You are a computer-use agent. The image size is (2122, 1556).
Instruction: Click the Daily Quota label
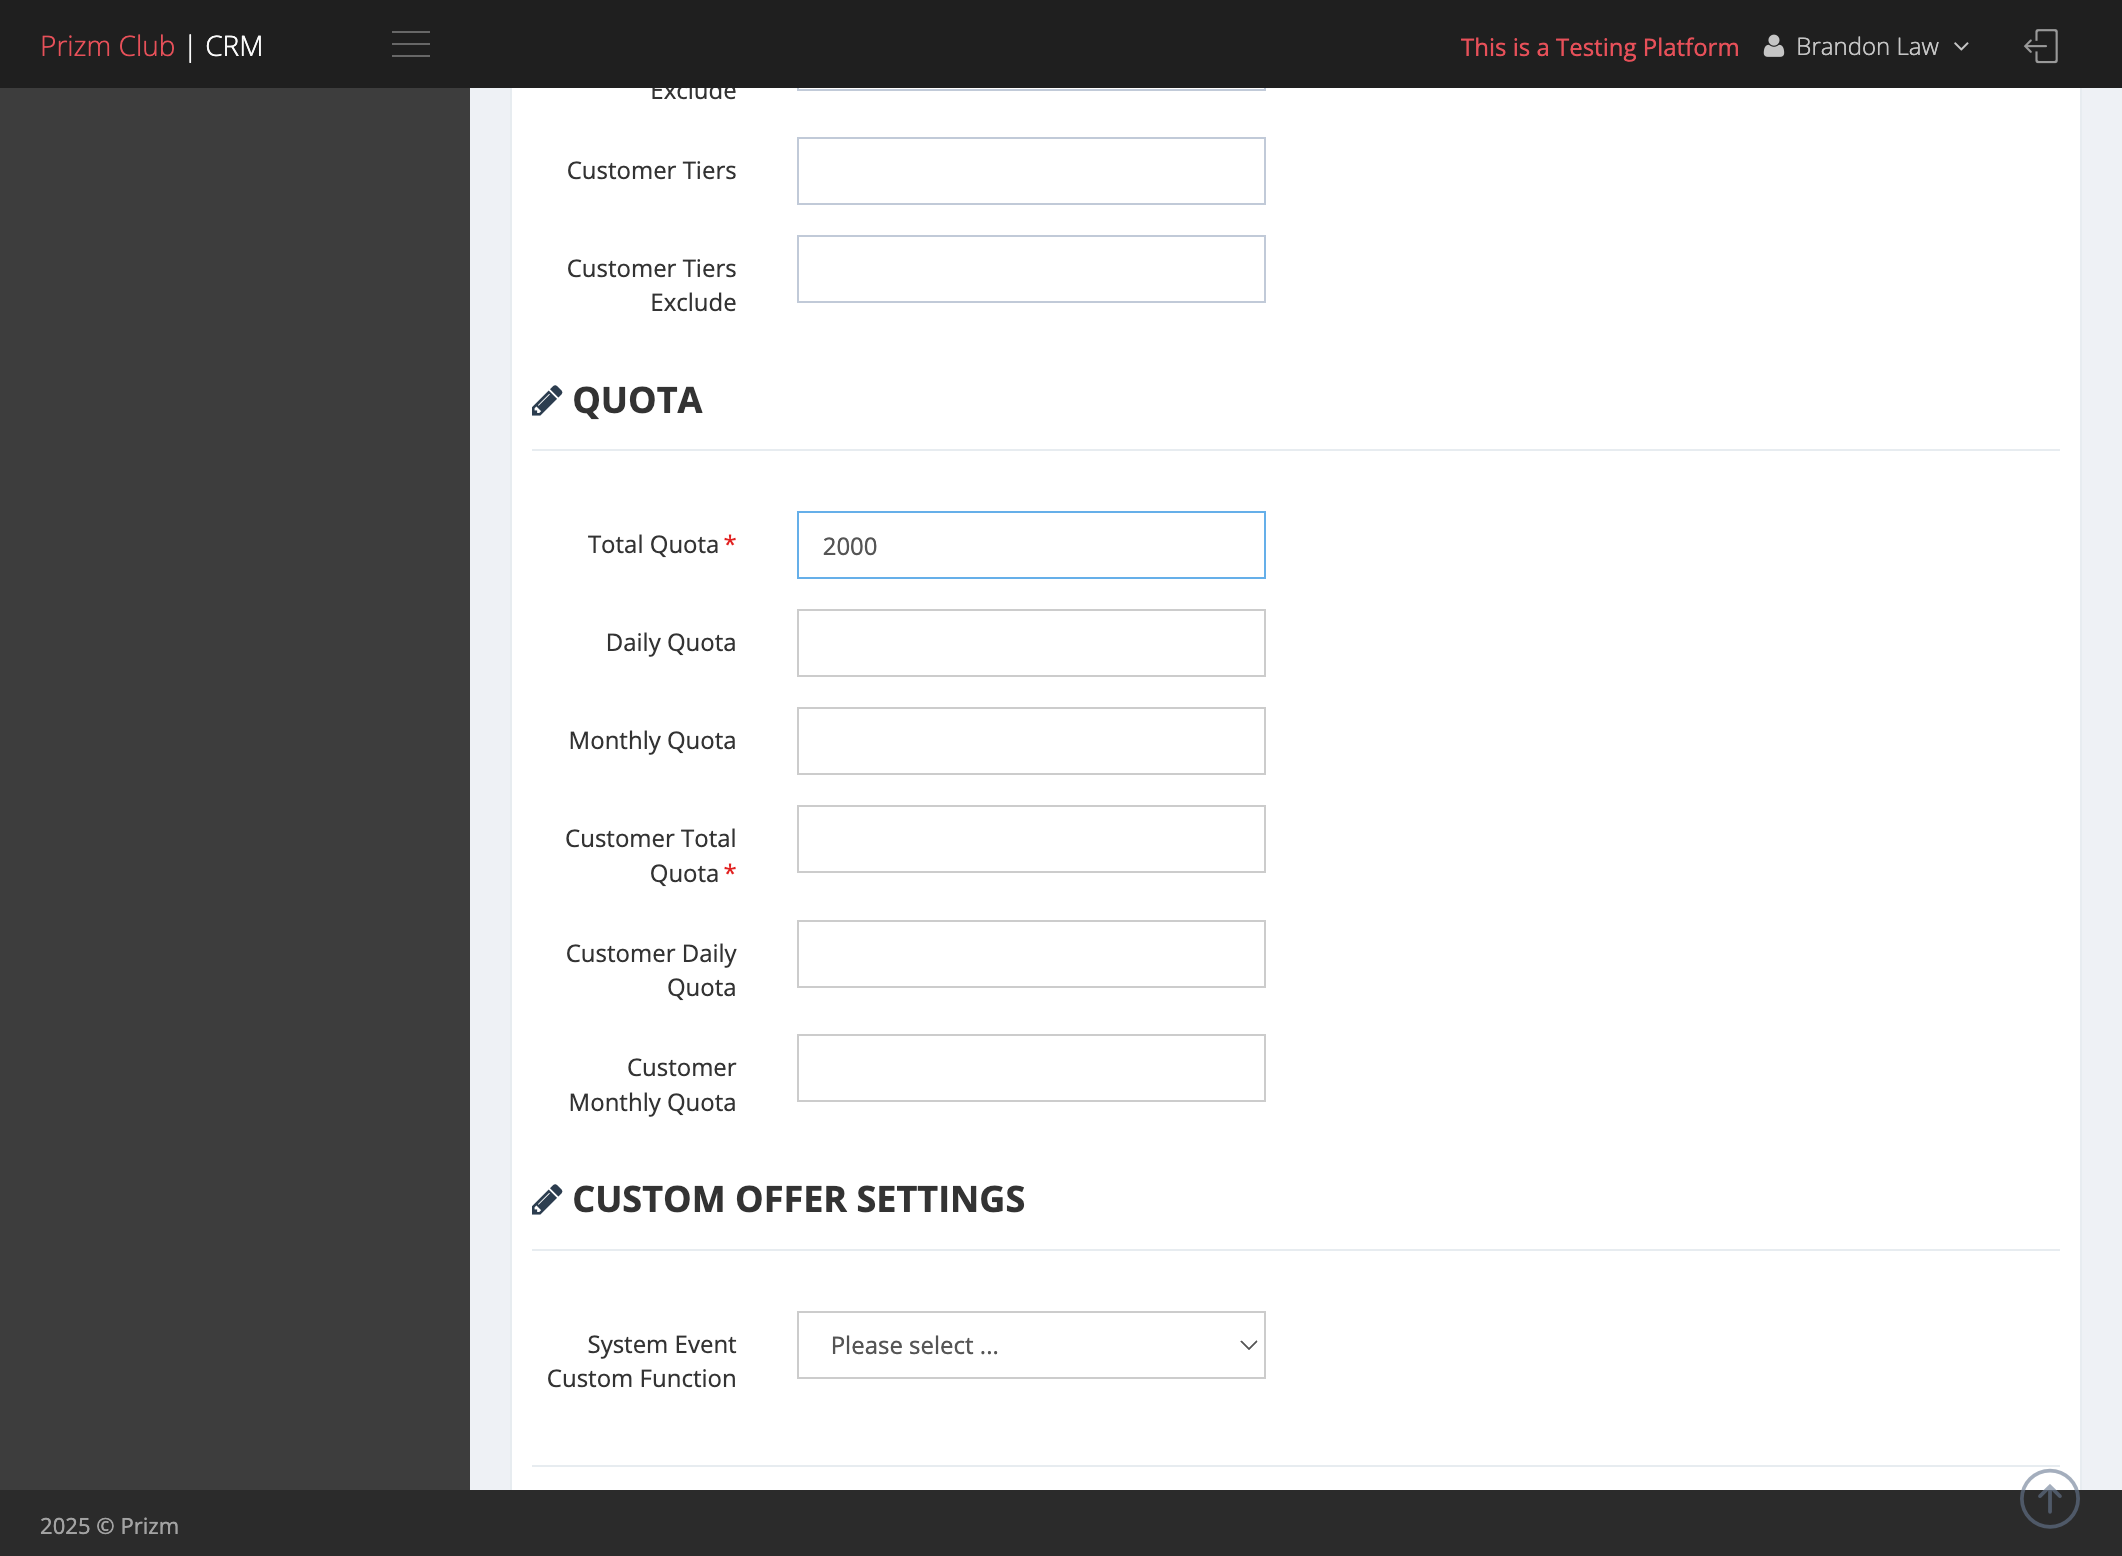670,643
